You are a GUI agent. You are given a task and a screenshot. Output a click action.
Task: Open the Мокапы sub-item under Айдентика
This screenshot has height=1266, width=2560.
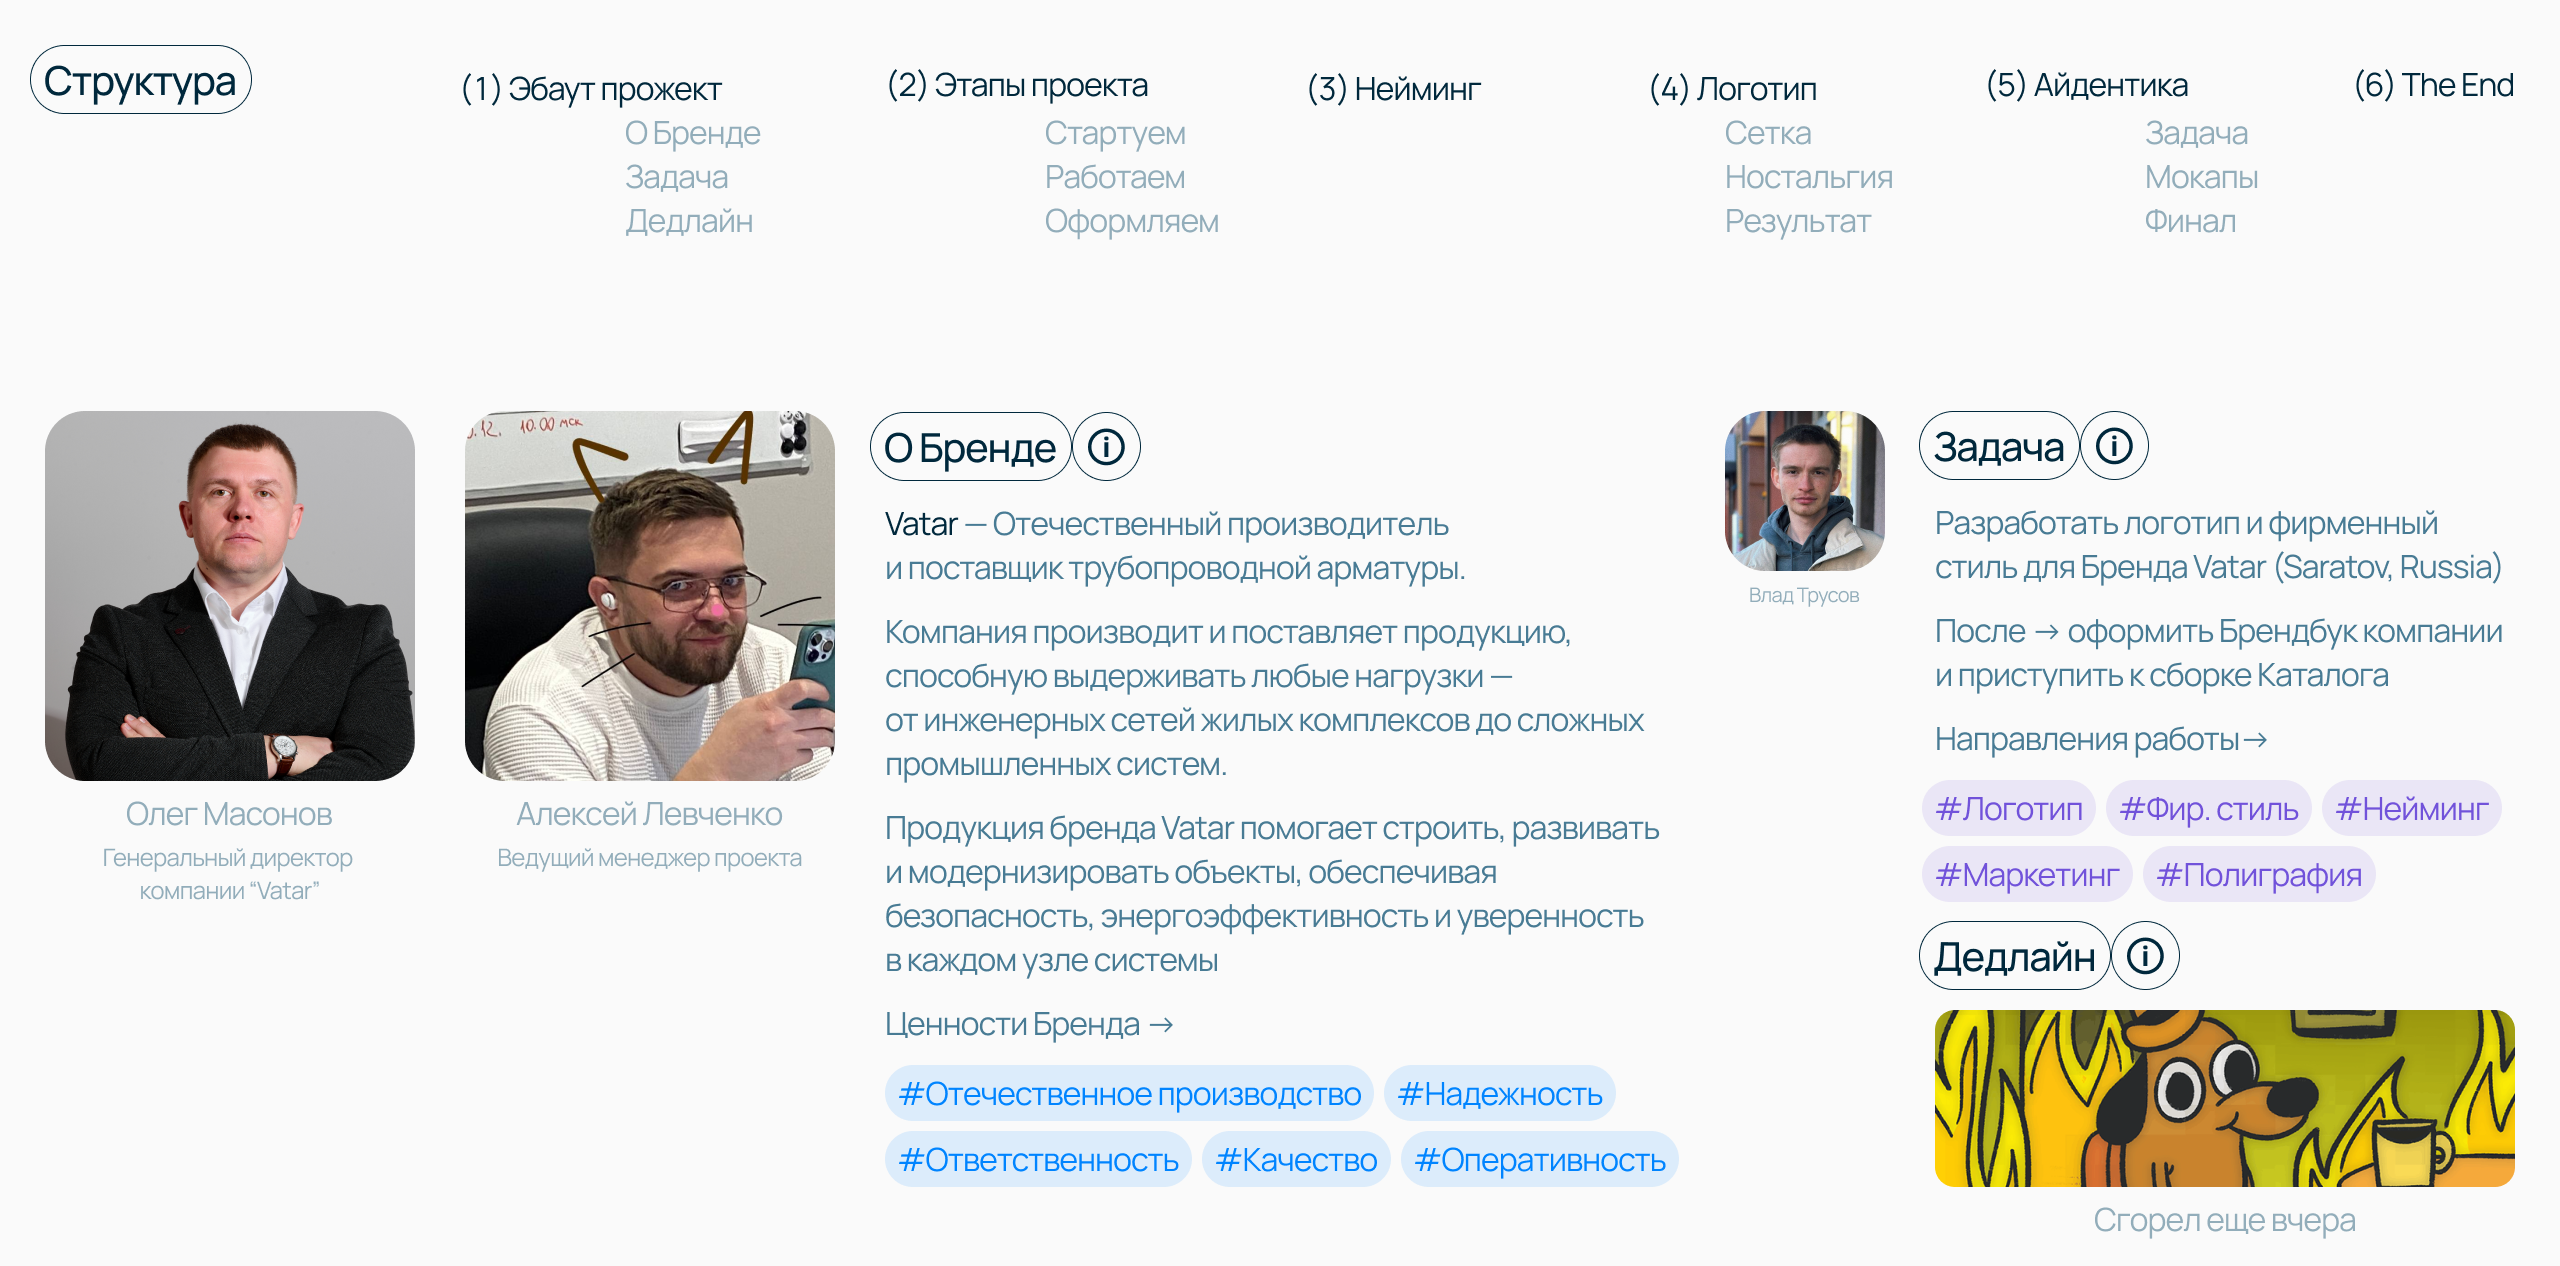(x=2201, y=177)
